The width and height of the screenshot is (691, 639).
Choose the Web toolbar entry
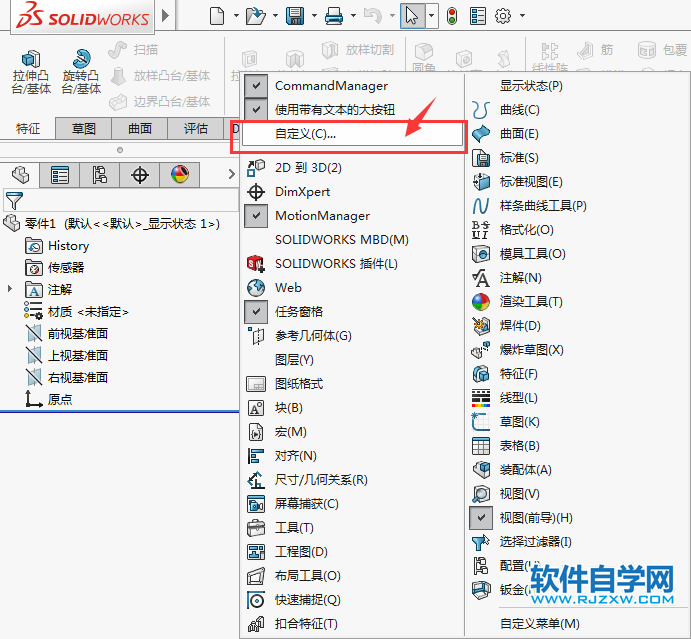[352, 288]
